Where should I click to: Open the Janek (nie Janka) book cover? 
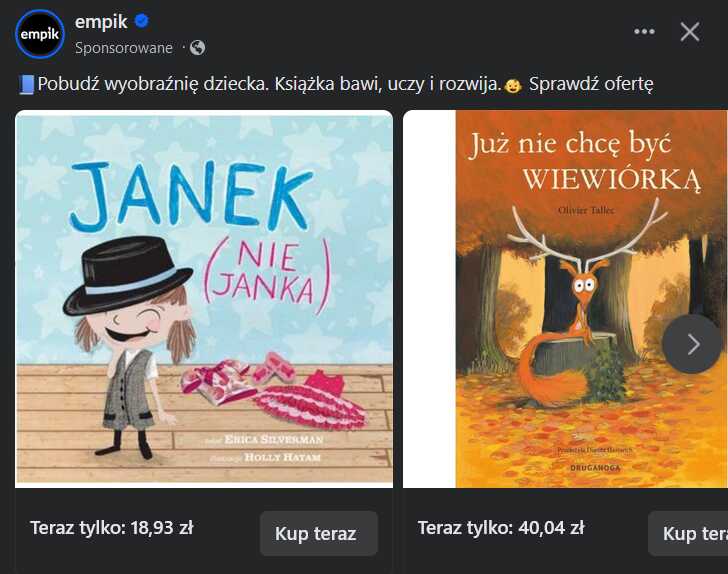[204, 299]
